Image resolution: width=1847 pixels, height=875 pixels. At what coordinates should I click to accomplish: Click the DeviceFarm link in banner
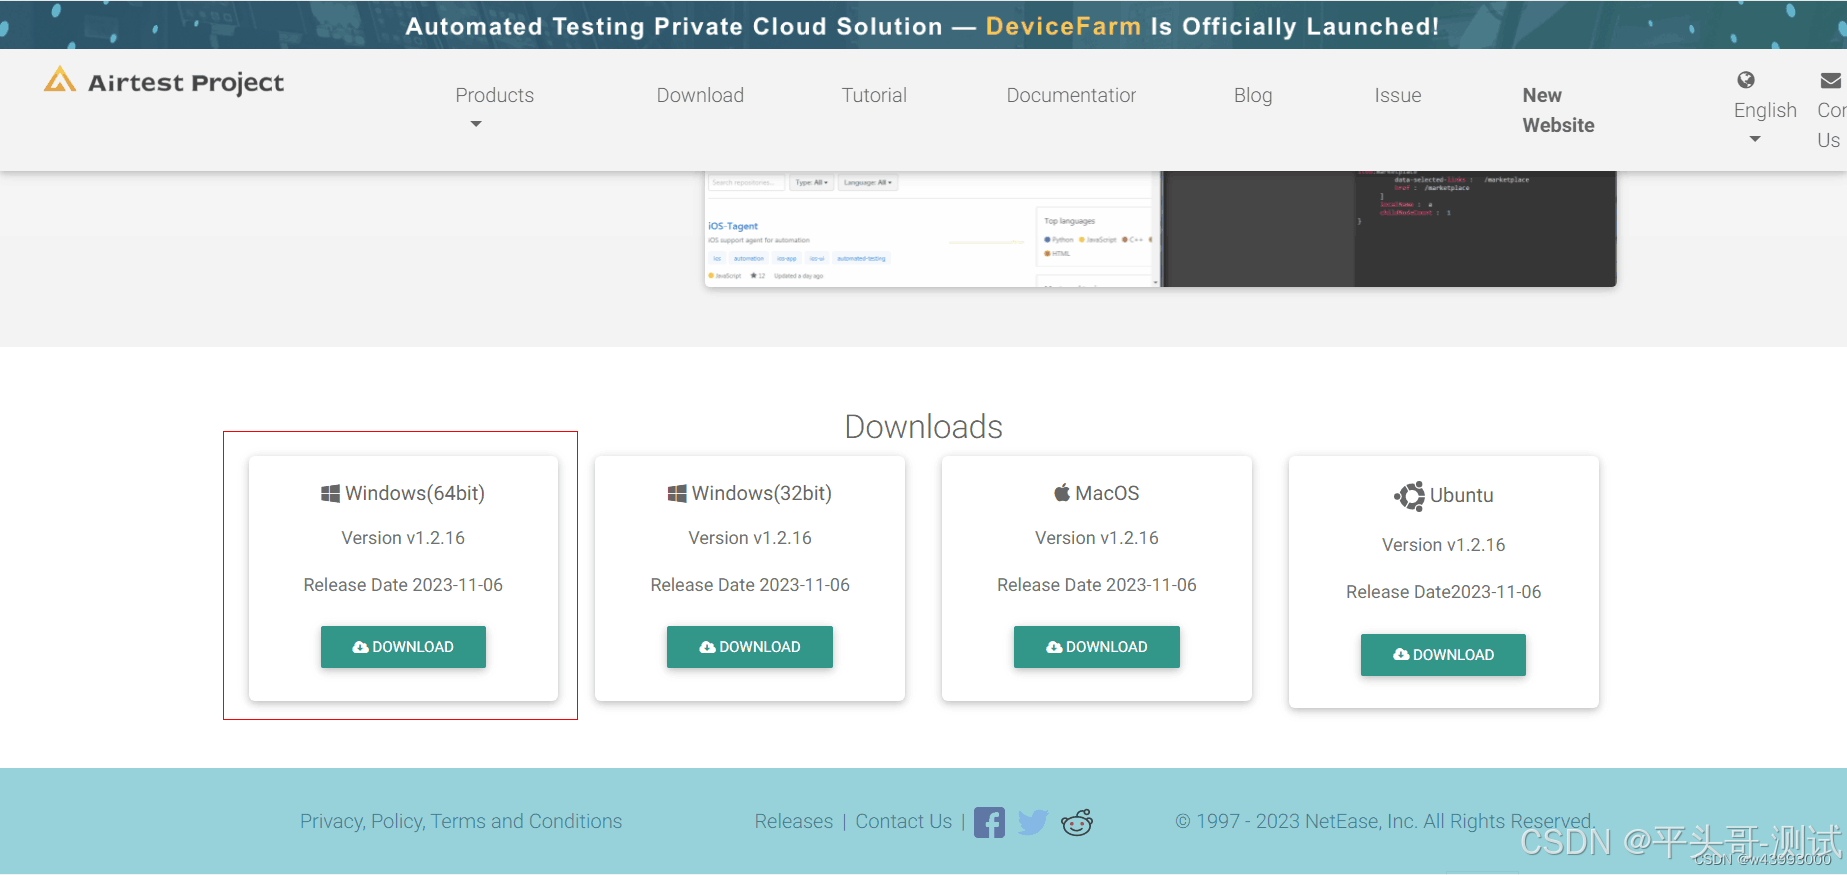click(x=1063, y=26)
